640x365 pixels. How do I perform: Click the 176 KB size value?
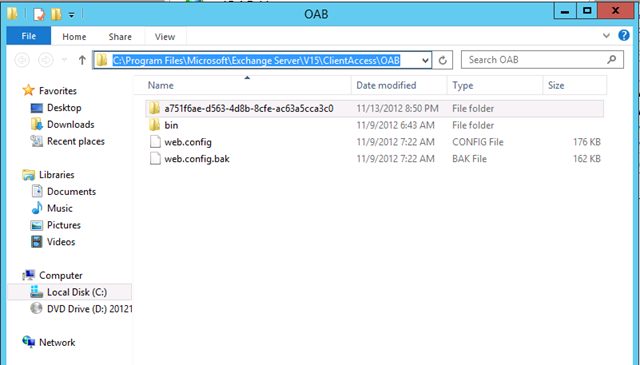[587, 142]
